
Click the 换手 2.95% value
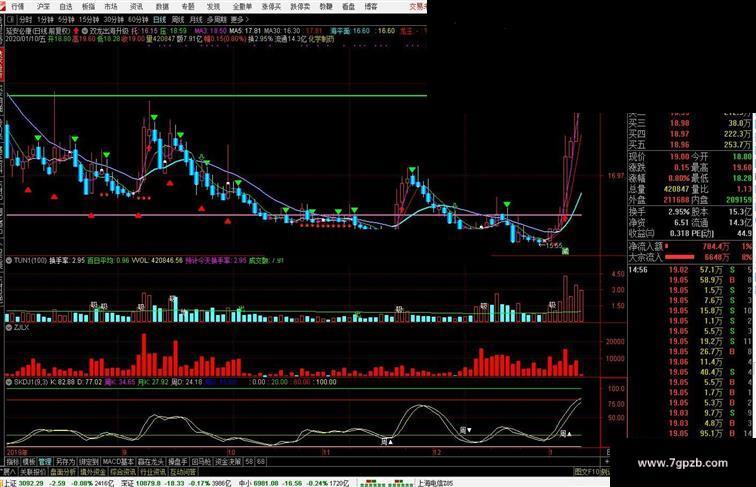click(679, 212)
